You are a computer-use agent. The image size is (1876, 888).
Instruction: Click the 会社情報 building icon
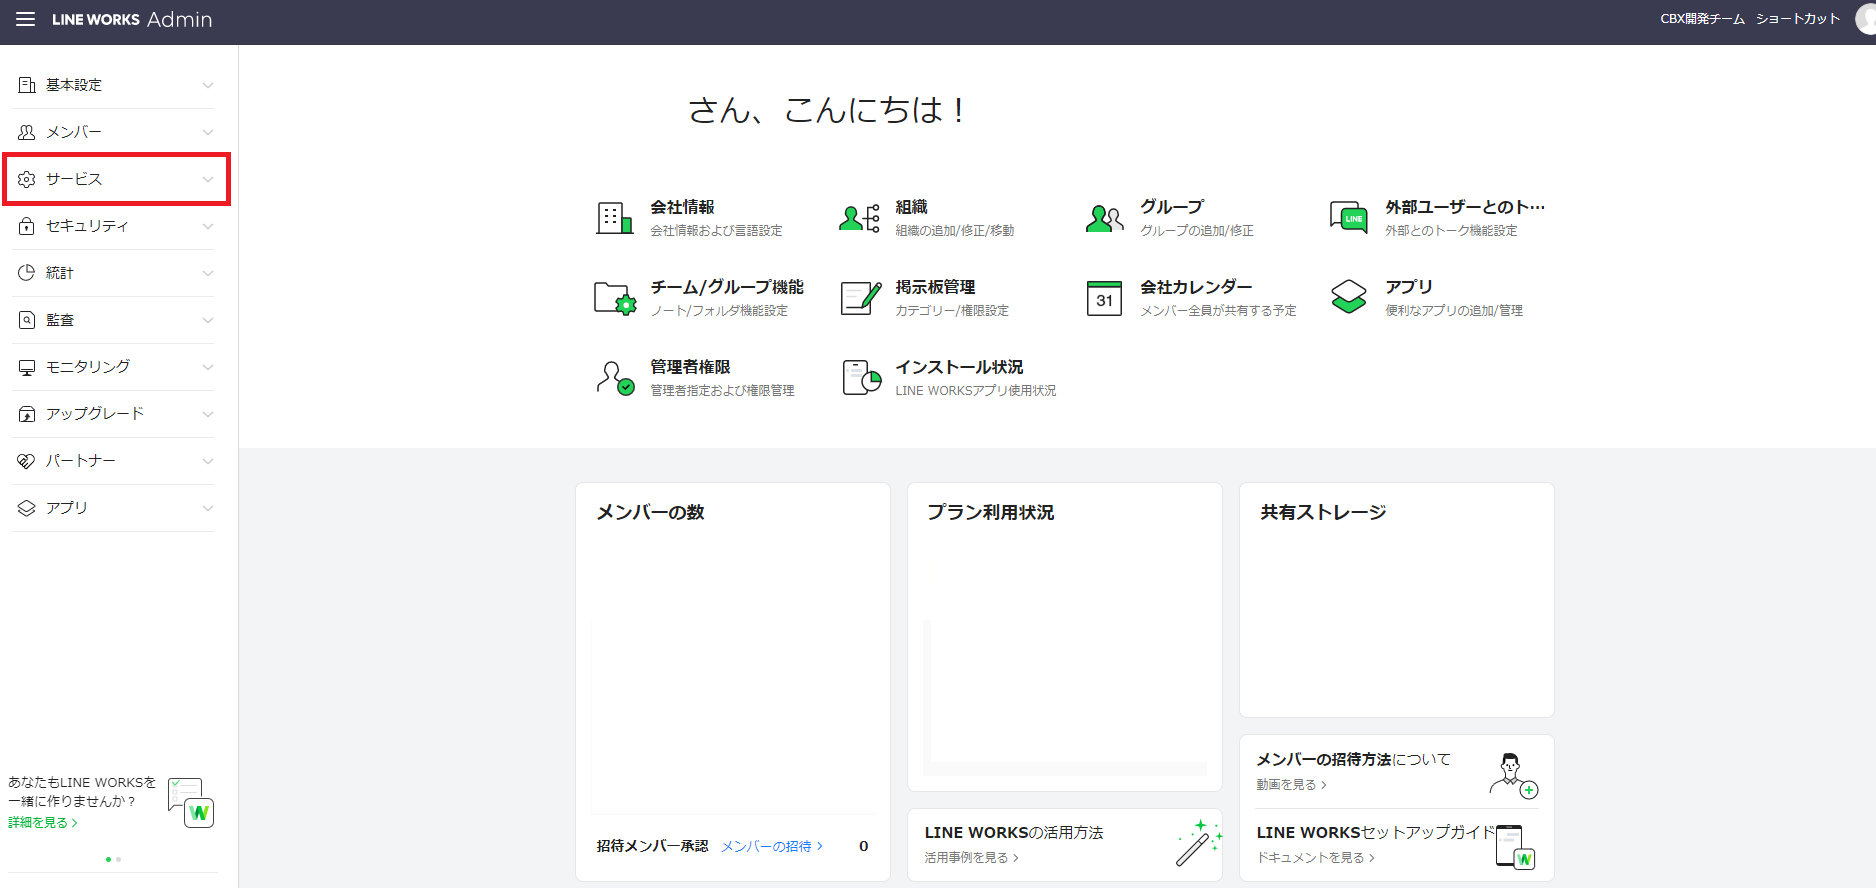point(614,217)
